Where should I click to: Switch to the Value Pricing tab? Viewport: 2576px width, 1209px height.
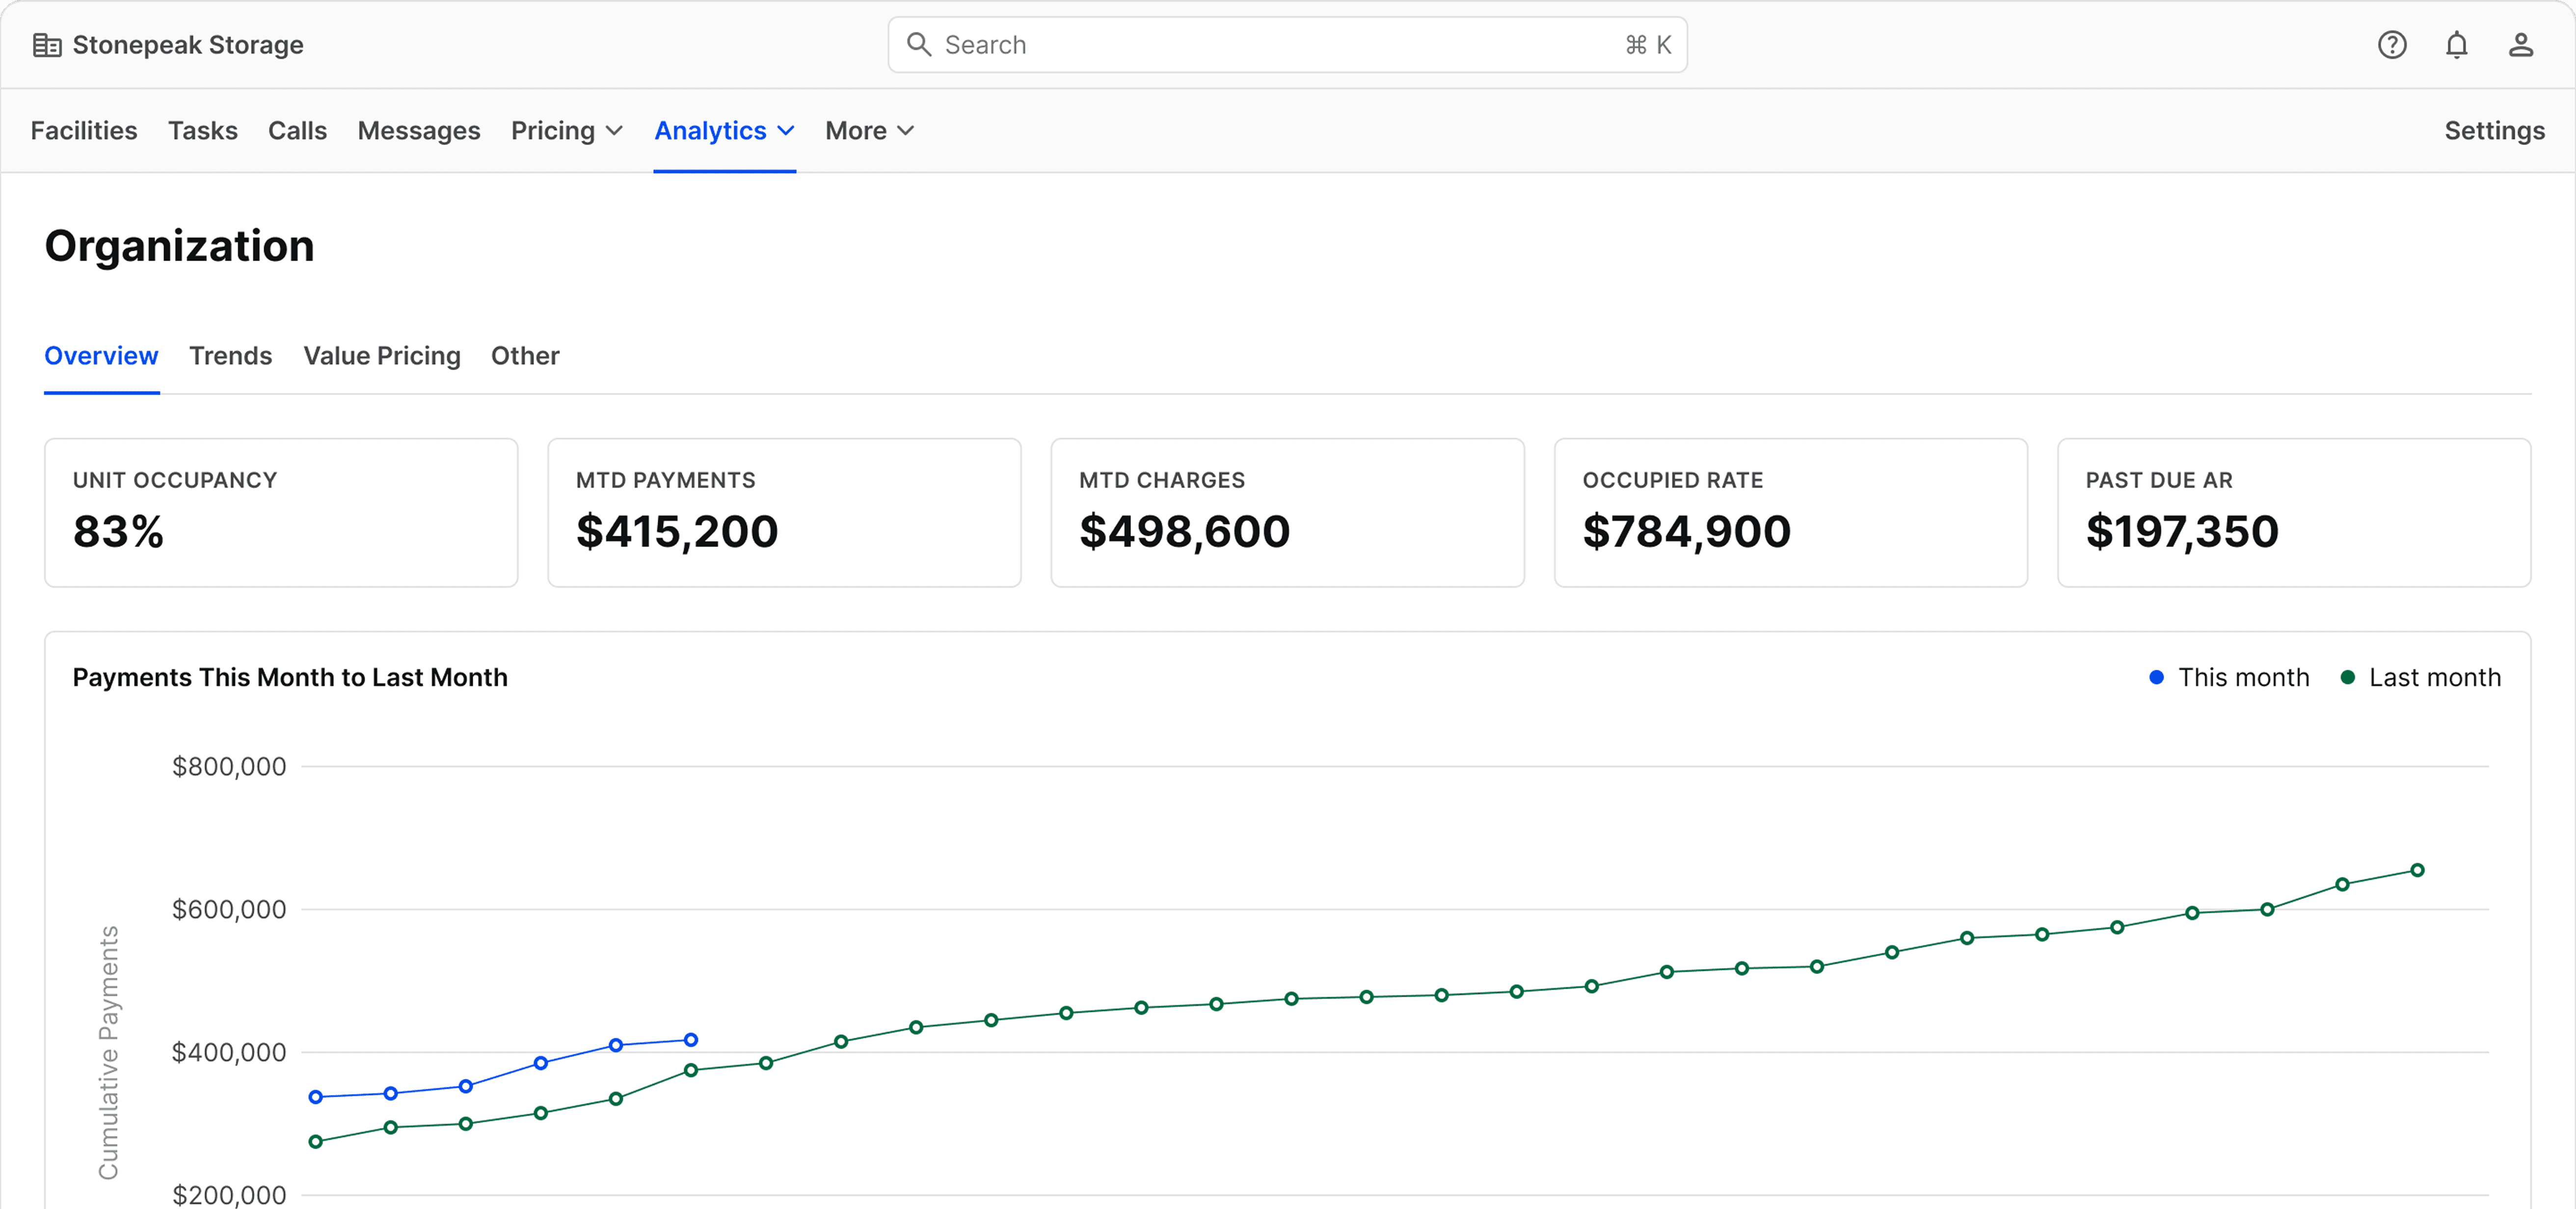382,356
